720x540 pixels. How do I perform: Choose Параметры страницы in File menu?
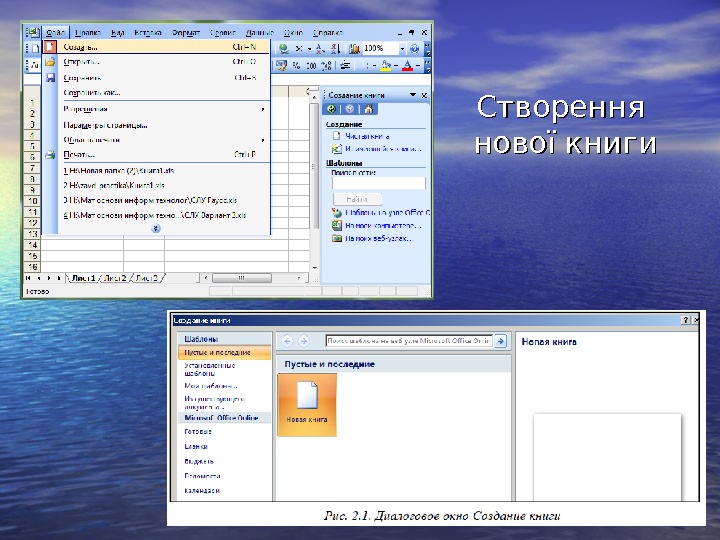[156, 125]
